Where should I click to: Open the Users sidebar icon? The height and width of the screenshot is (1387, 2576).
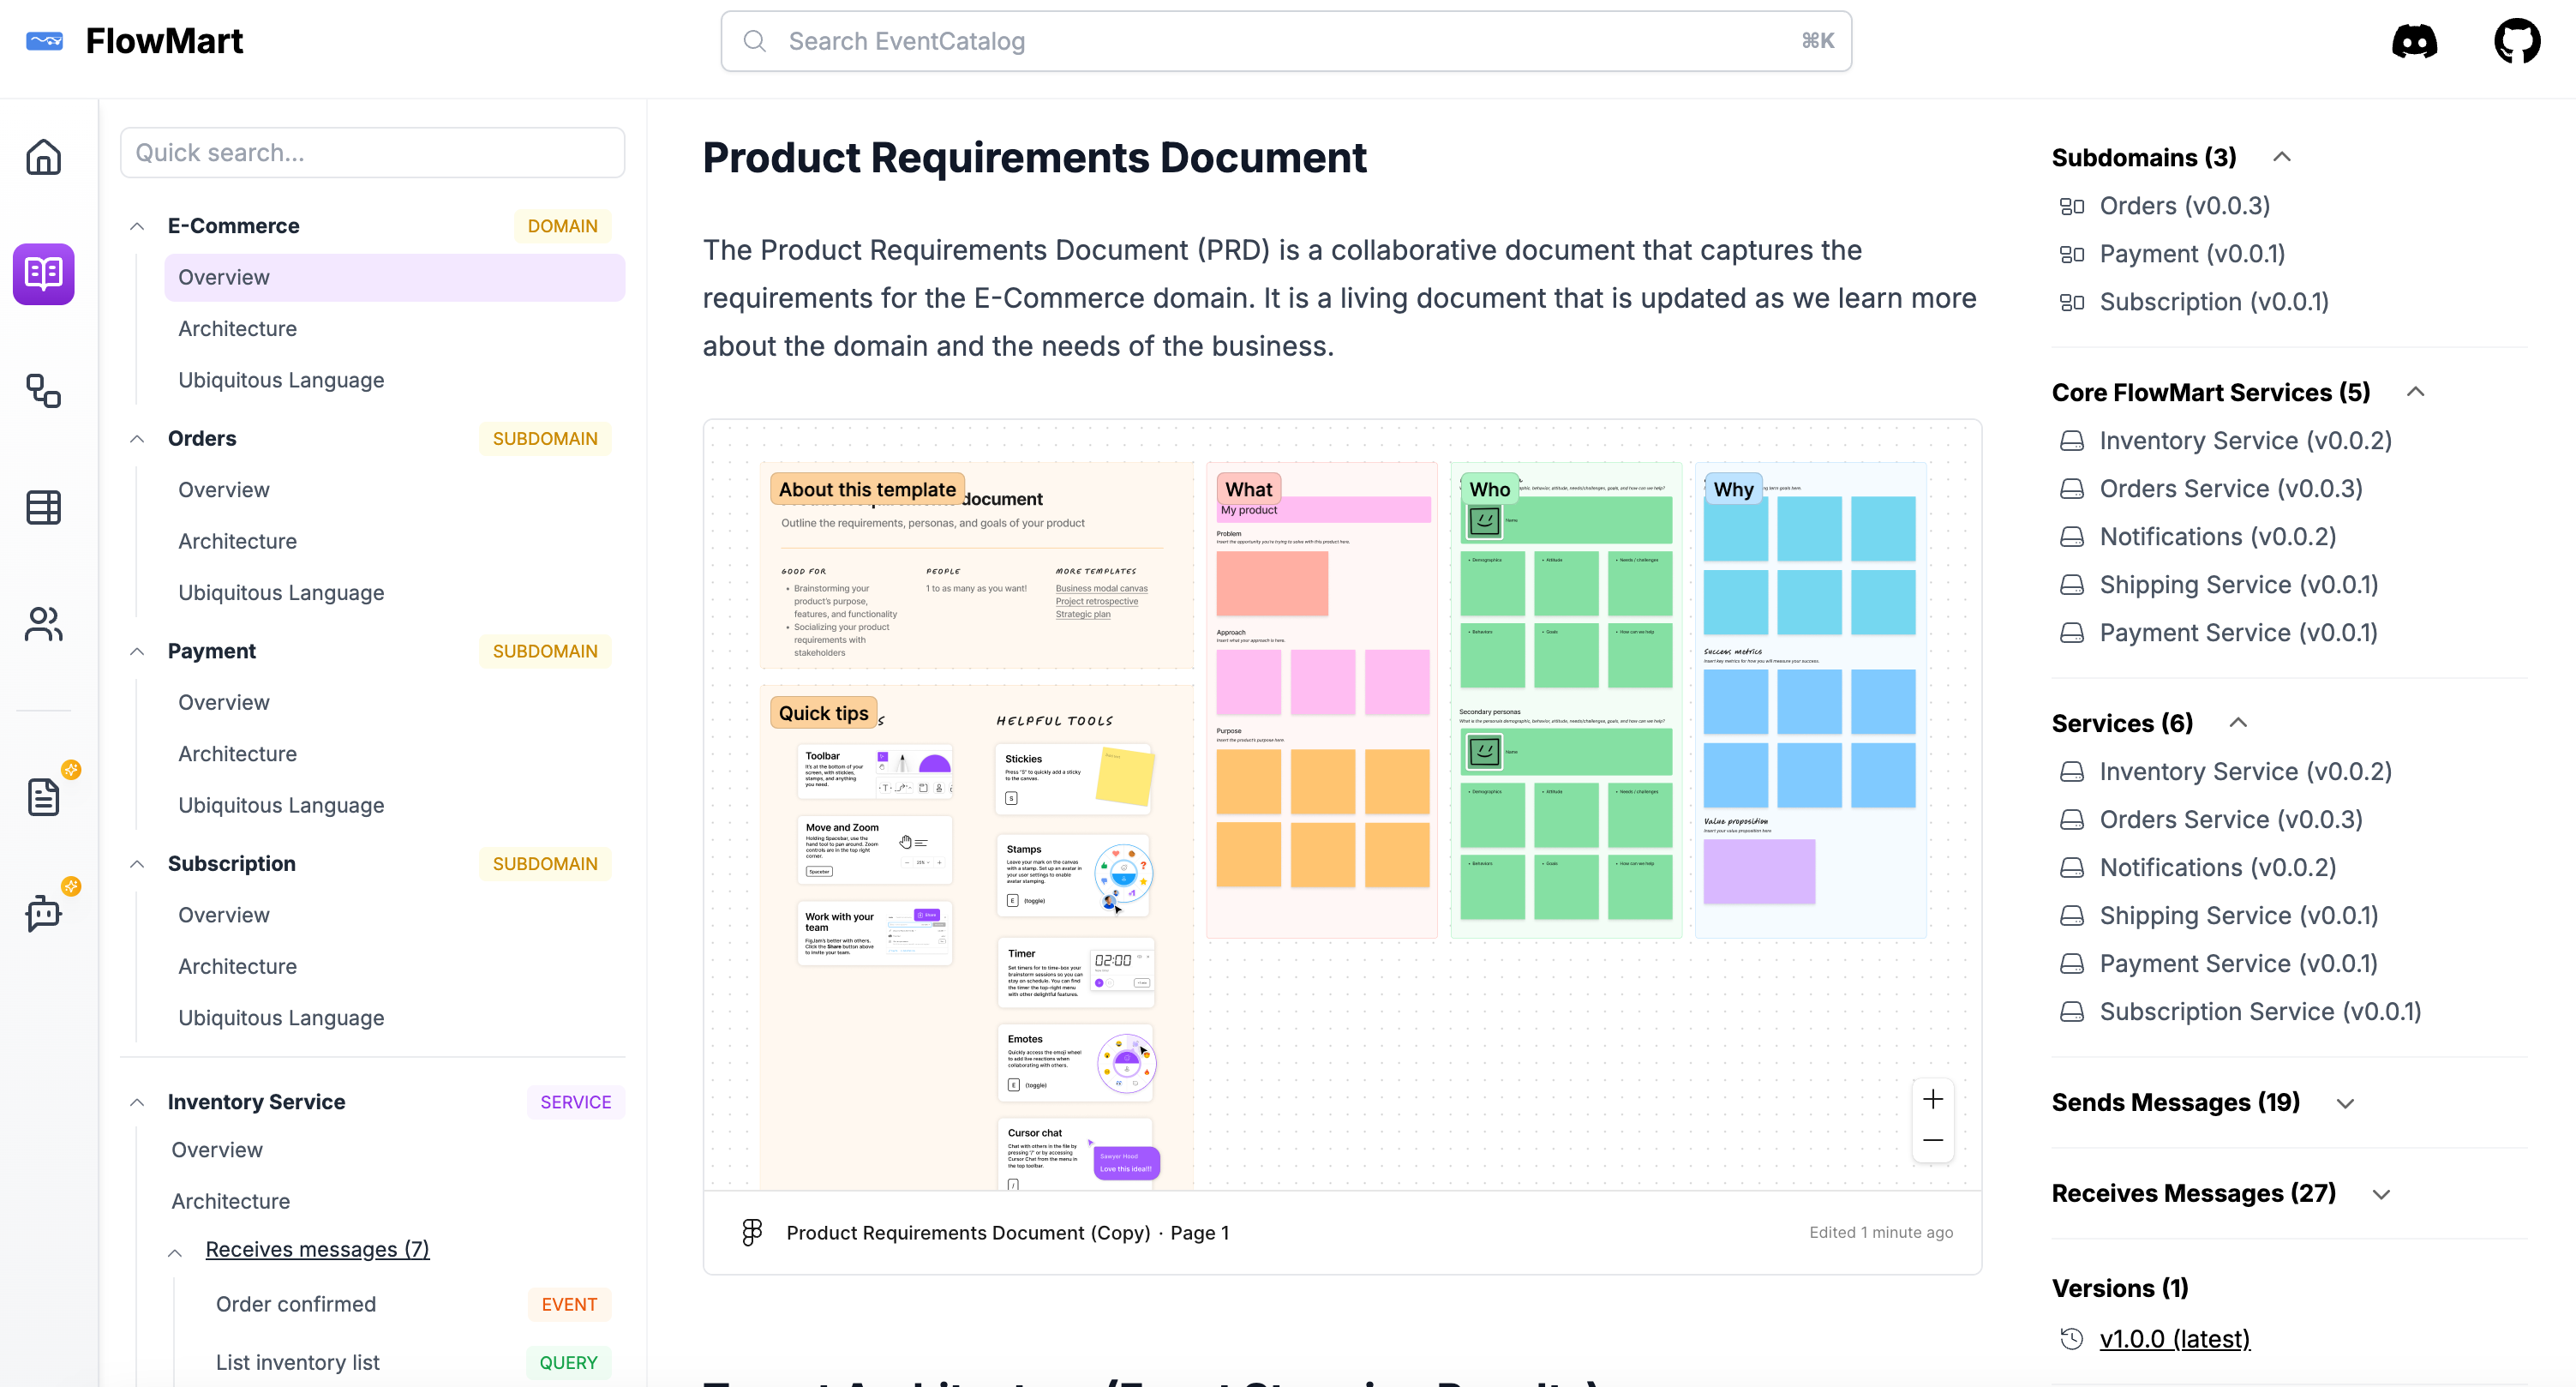[x=43, y=624]
